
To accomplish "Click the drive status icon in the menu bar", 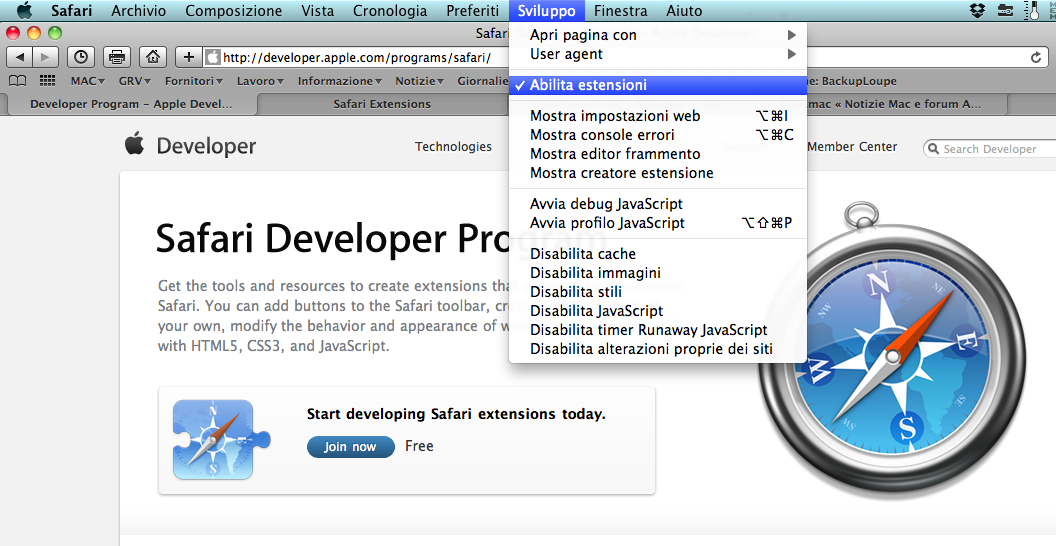I will coord(1005,10).
